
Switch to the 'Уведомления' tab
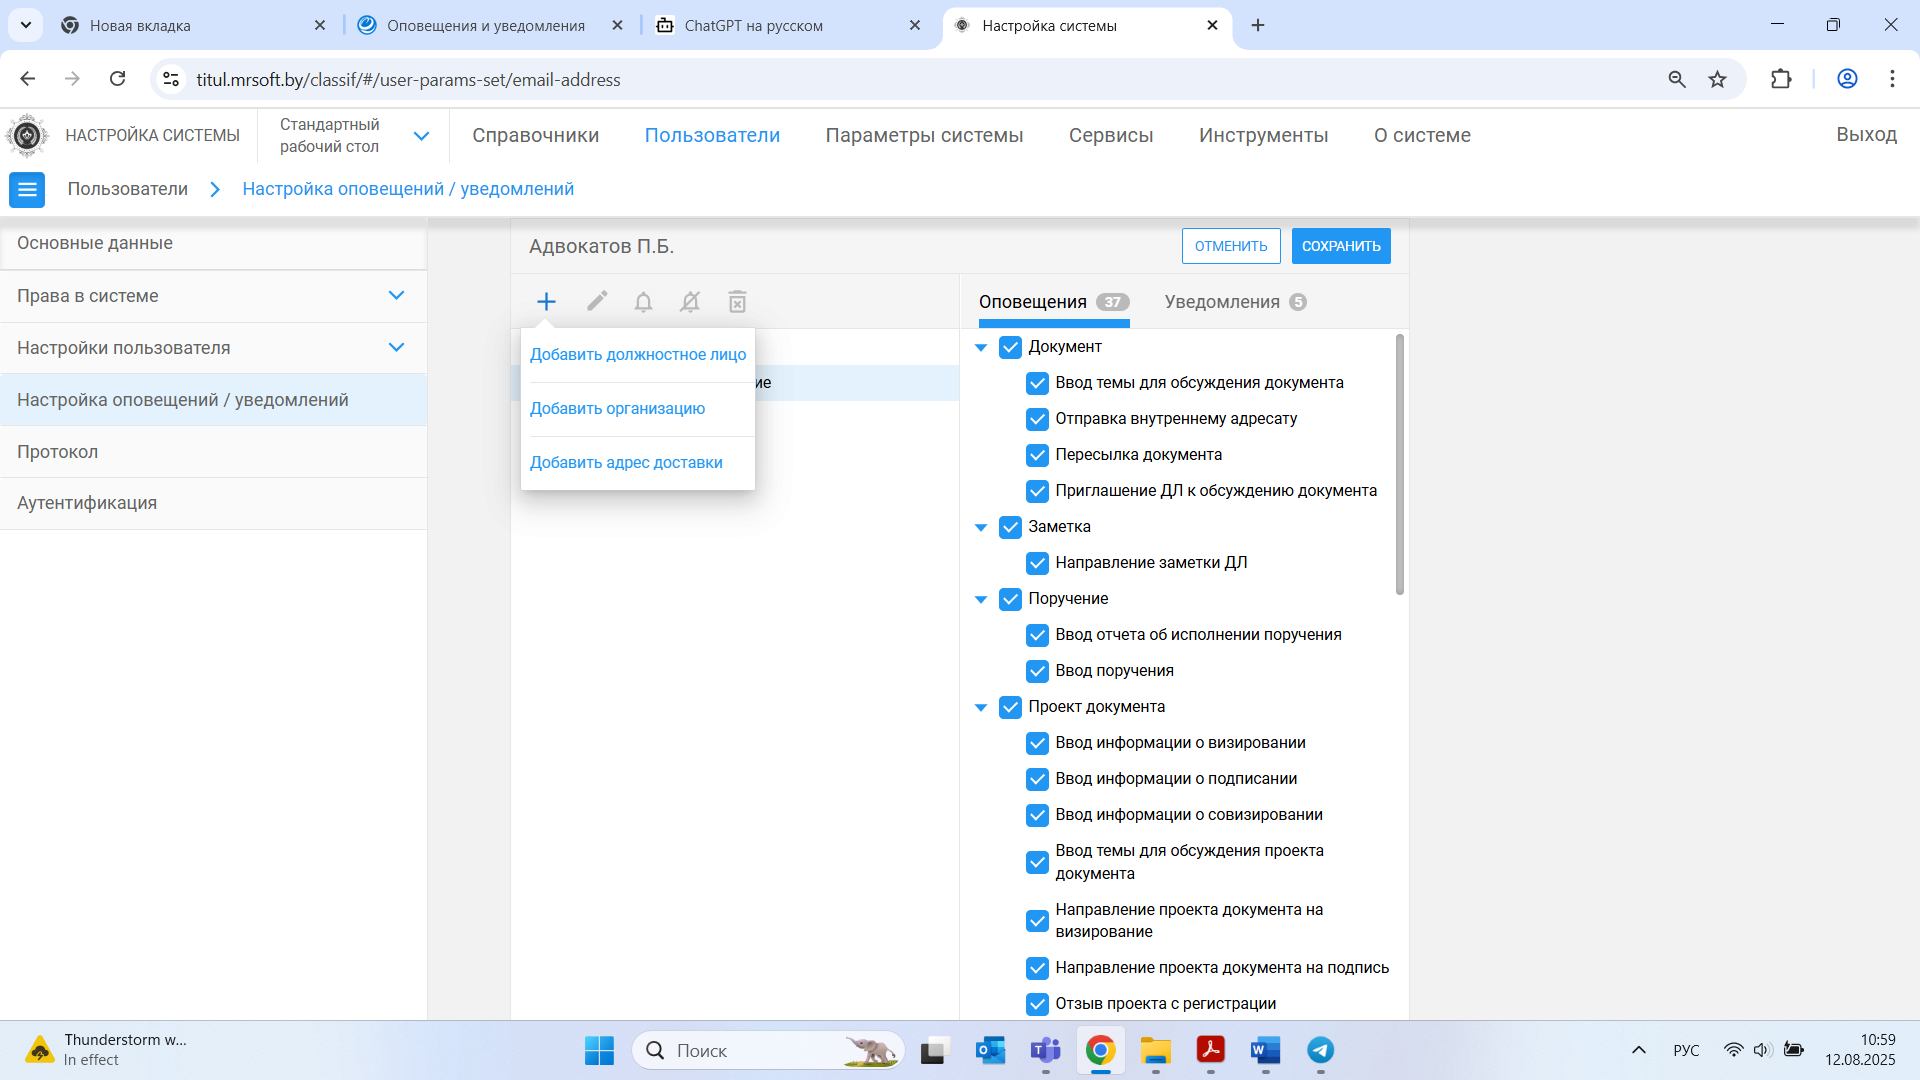coord(1222,302)
